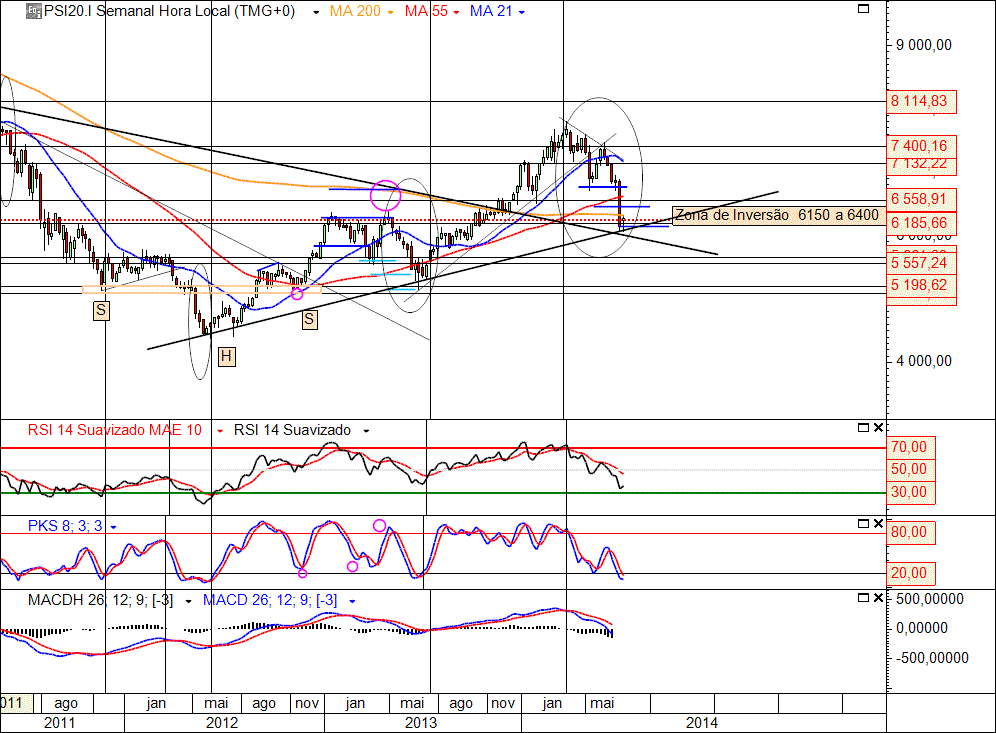Open the MA 200 indicator dropdown

[390, 13]
